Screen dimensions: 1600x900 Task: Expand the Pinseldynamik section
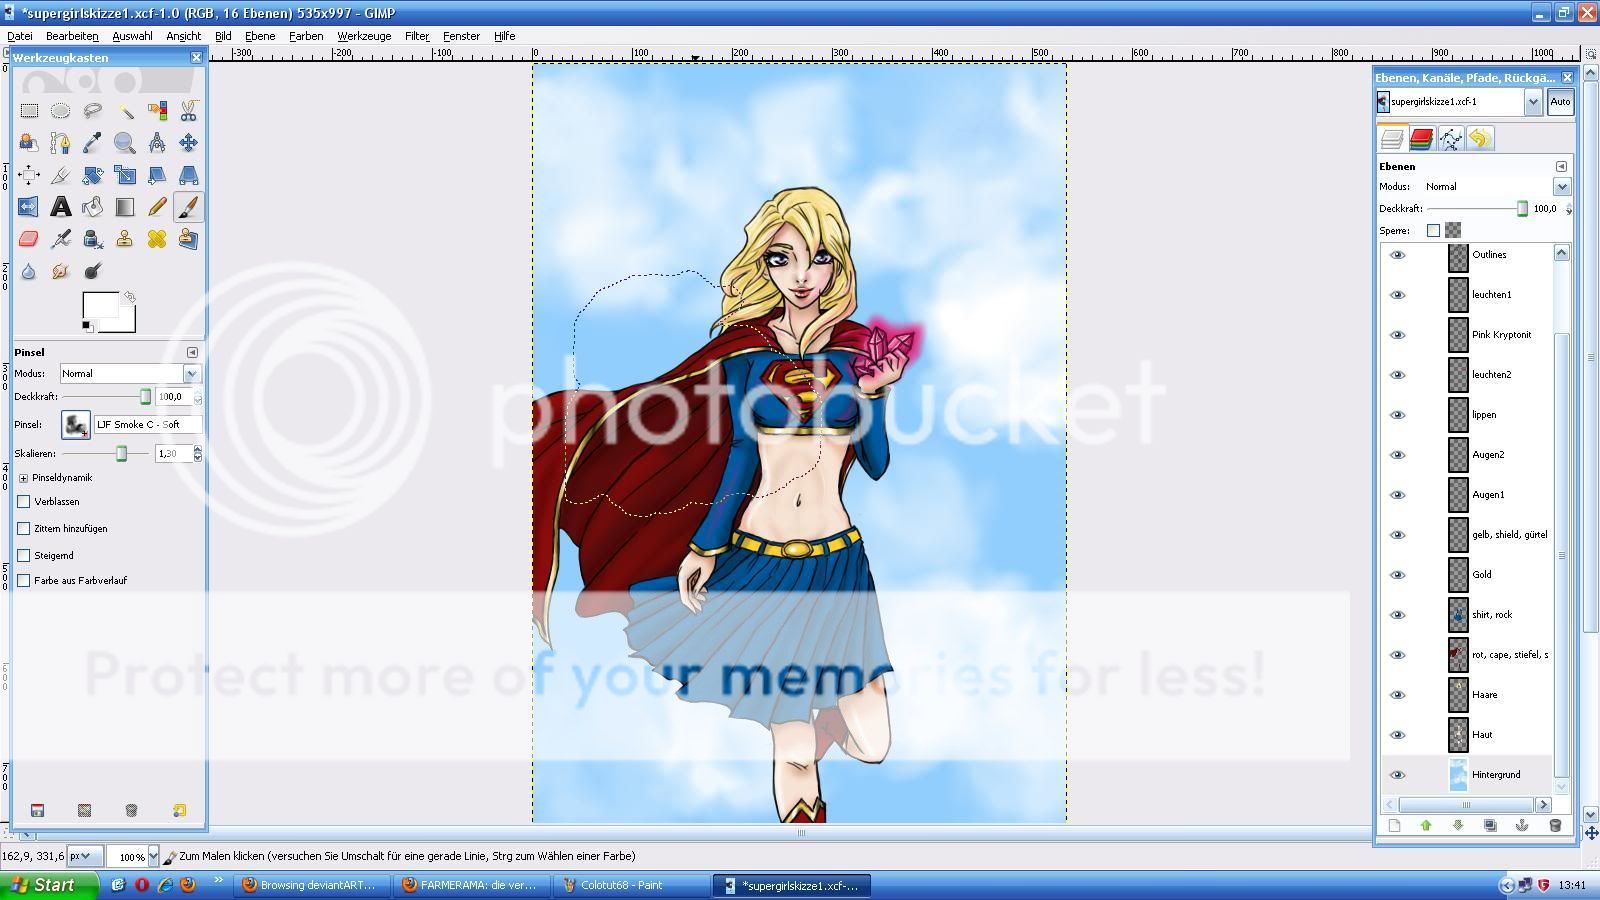click(x=23, y=478)
